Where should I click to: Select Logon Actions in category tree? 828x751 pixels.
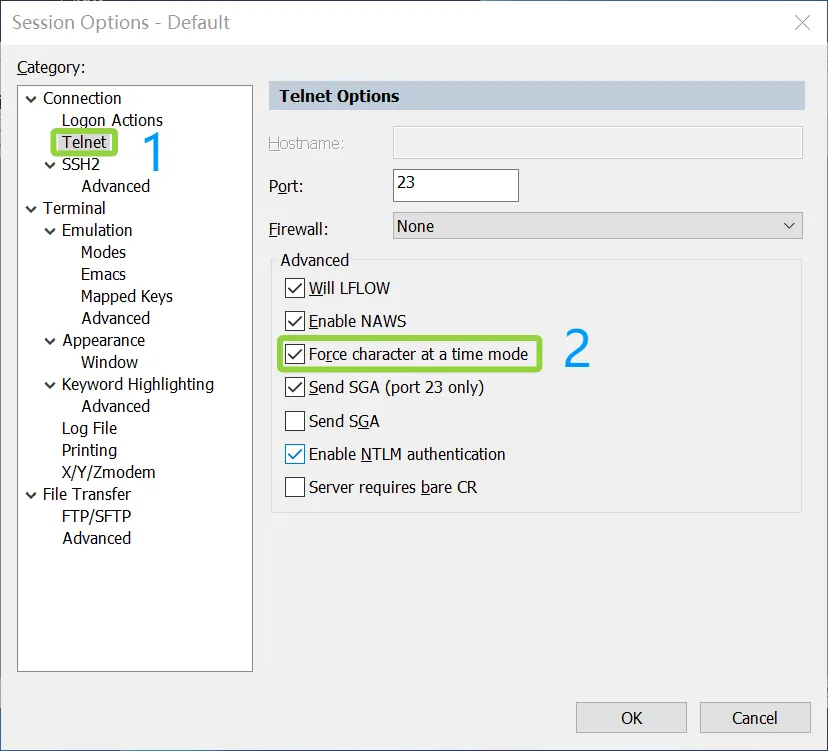(112, 121)
